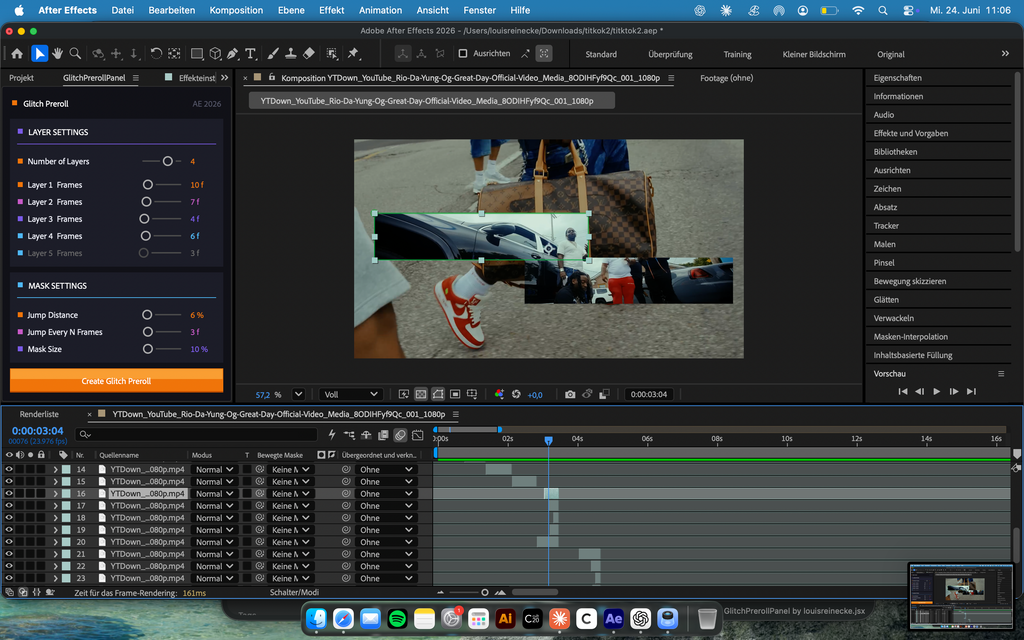Expand layer 22 properties triangle
The width and height of the screenshot is (1024, 640).
[56, 566]
